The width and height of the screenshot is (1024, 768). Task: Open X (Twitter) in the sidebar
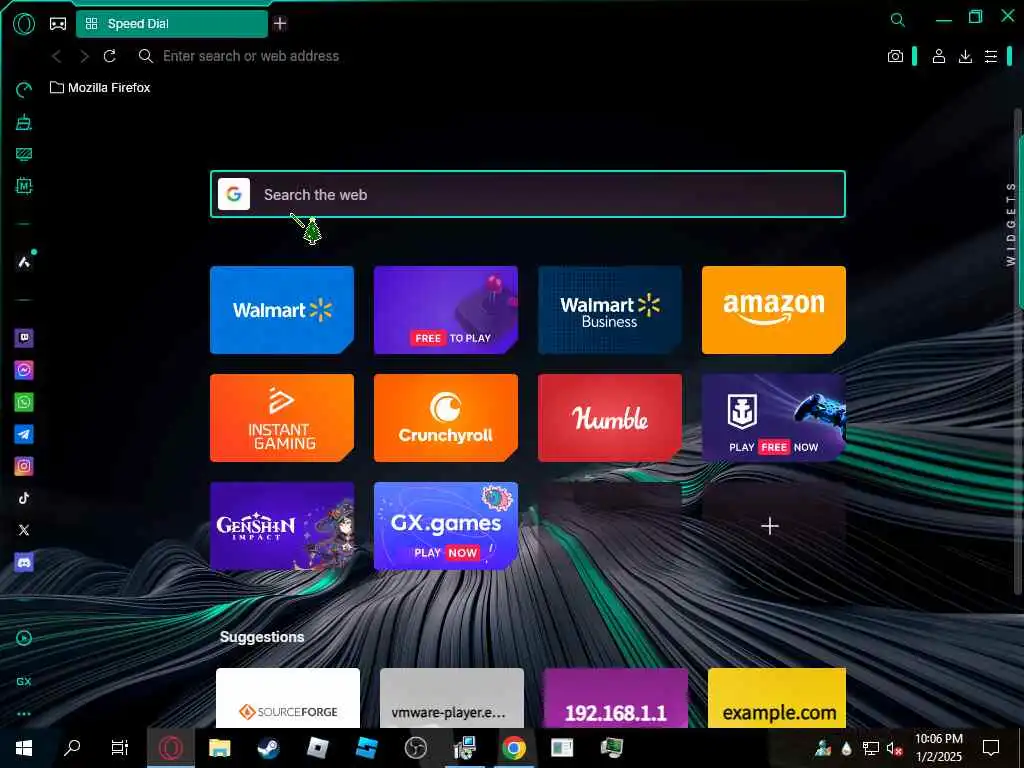pyautogui.click(x=24, y=530)
